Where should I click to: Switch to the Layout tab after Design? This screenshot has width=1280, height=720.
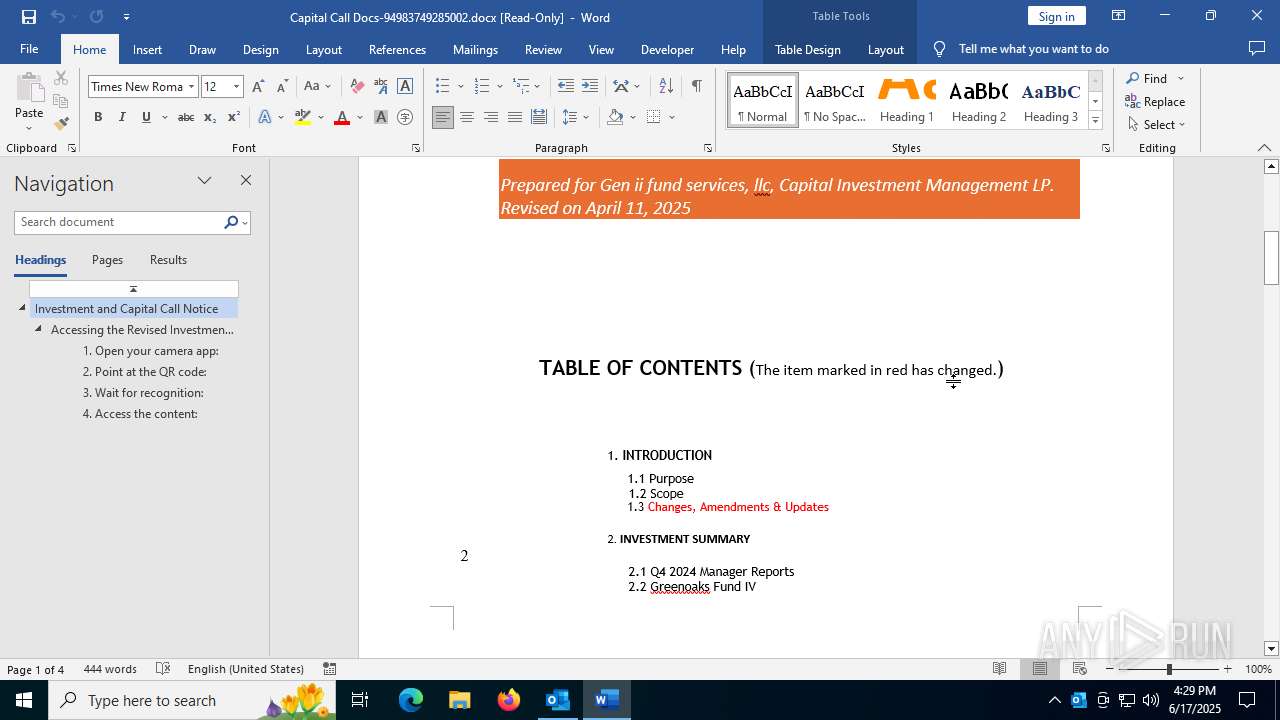[x=324, y=49]
